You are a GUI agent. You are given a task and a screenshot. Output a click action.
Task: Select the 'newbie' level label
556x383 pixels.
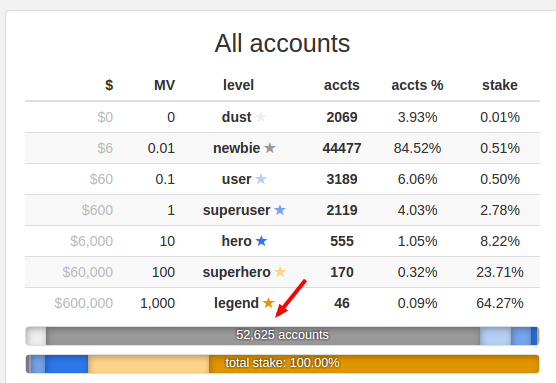point(237,148)
